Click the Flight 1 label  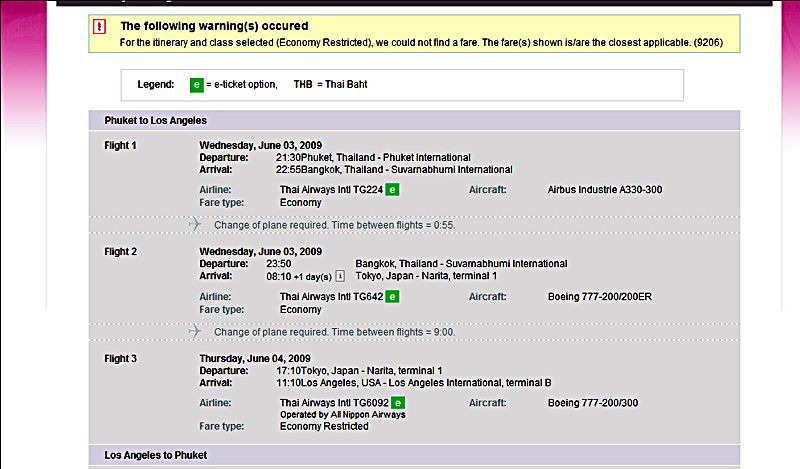pyautogui.click(x=120, y=145)
